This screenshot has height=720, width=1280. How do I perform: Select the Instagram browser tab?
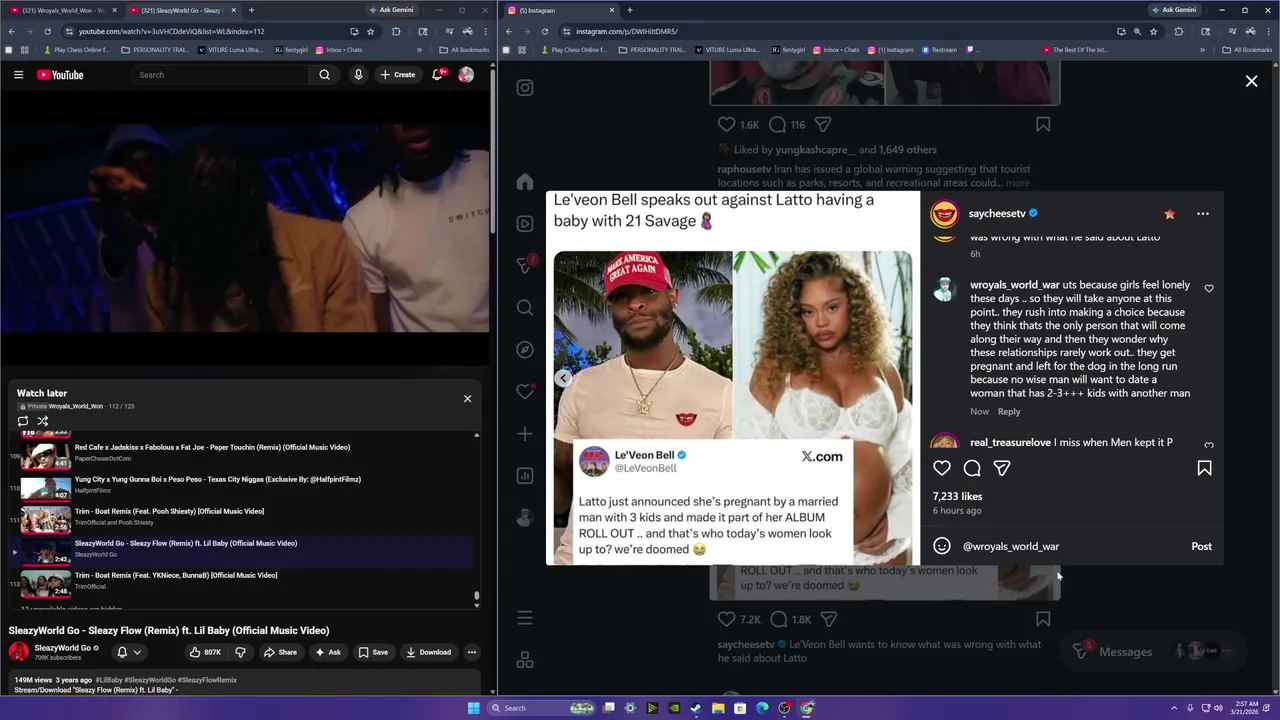[x=558, y=10]
